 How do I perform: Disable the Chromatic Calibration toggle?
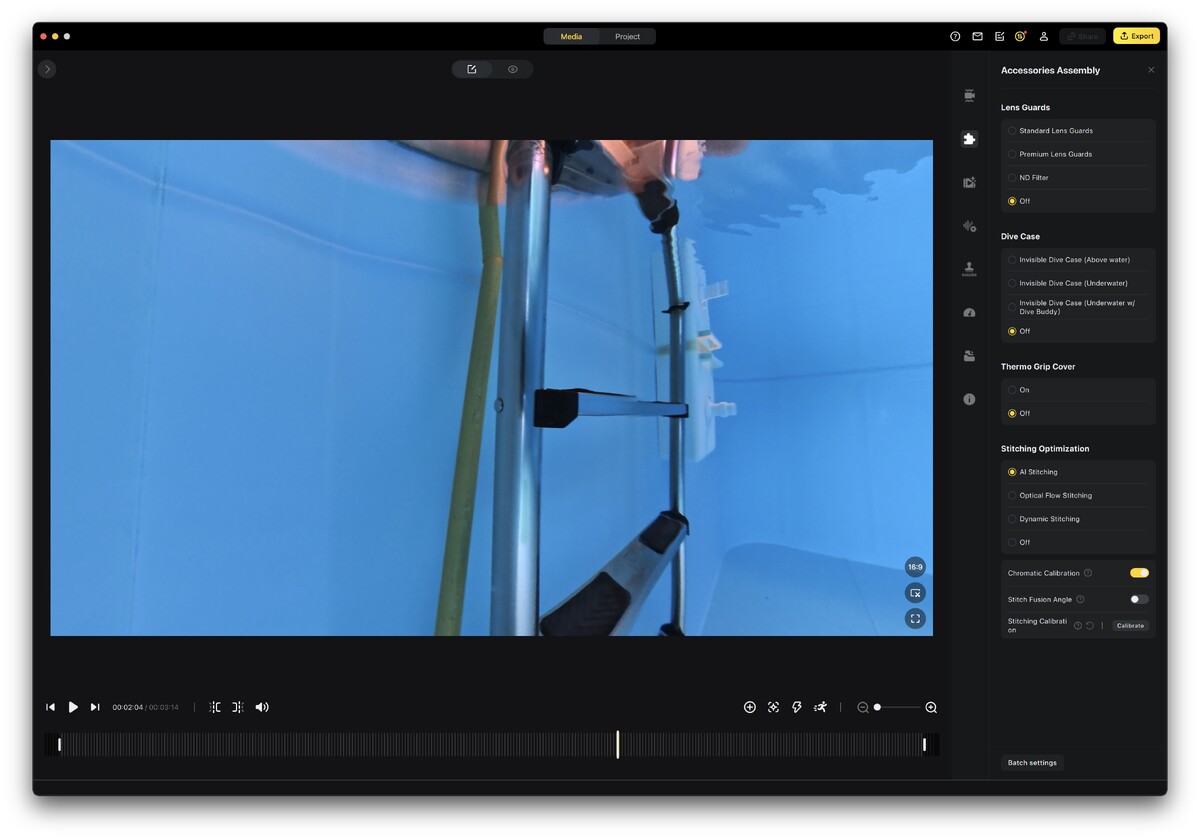pyautogui.click(x=1139, y=573)
